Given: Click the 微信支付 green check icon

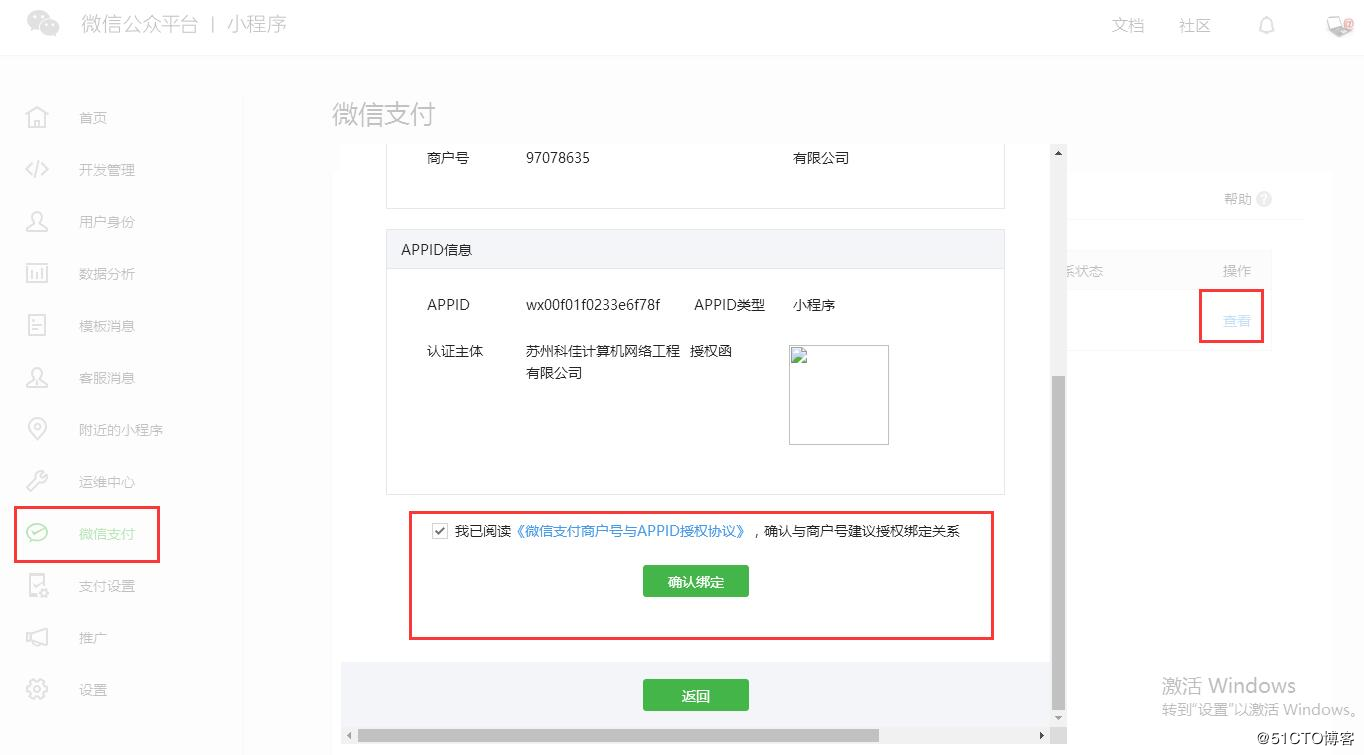Looking at the screenshot, I should point(37,533).
